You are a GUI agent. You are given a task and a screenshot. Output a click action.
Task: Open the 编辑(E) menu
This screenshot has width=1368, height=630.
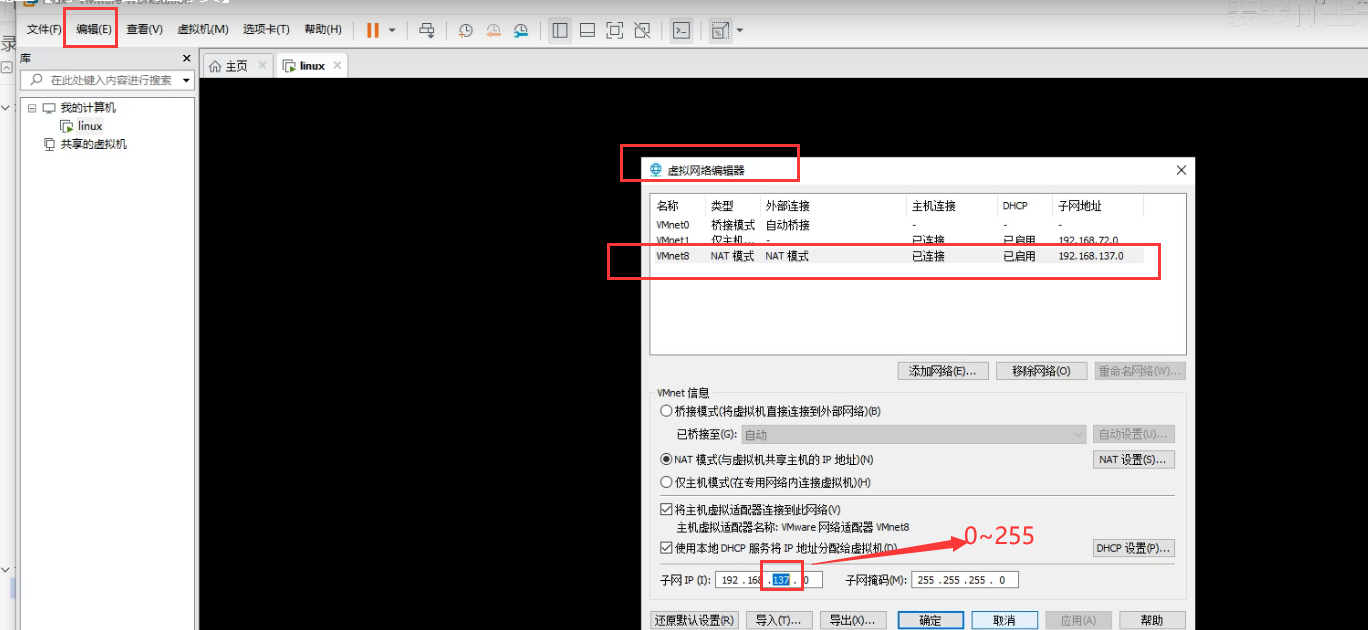coord(94,30)
